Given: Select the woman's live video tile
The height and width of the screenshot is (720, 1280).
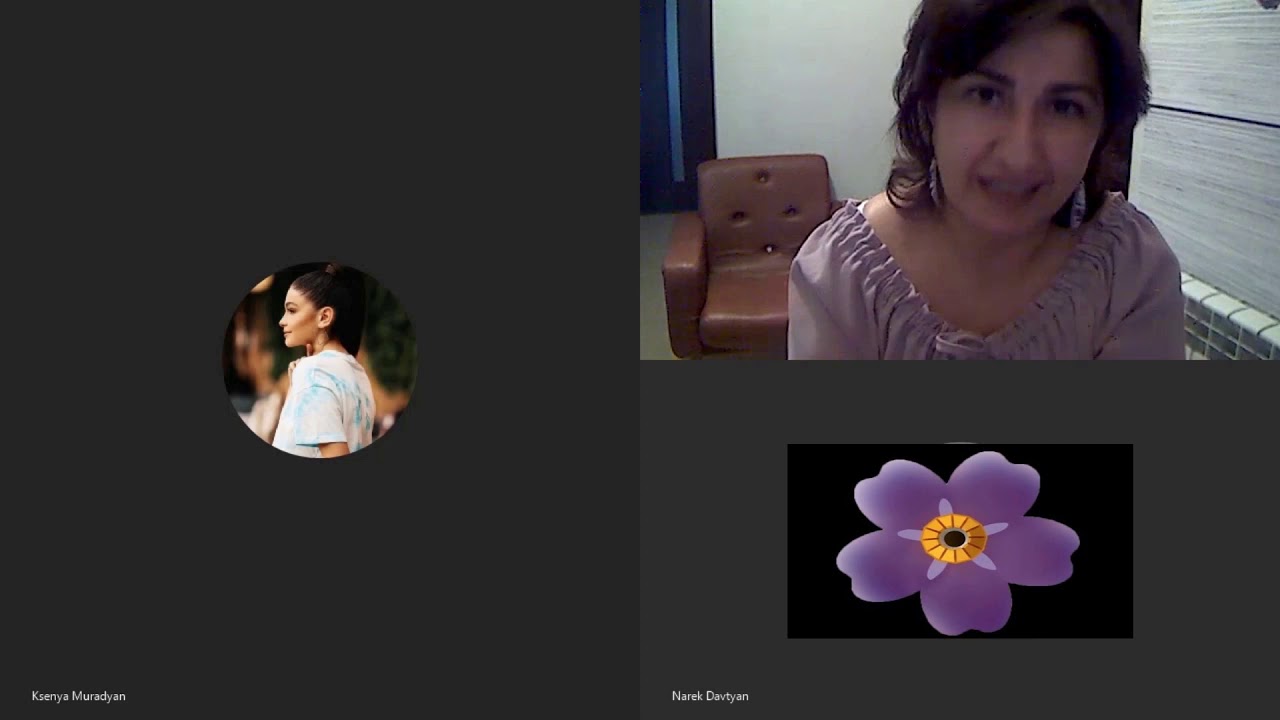Looking at the screenshot, I should click(x=960, y=180).
